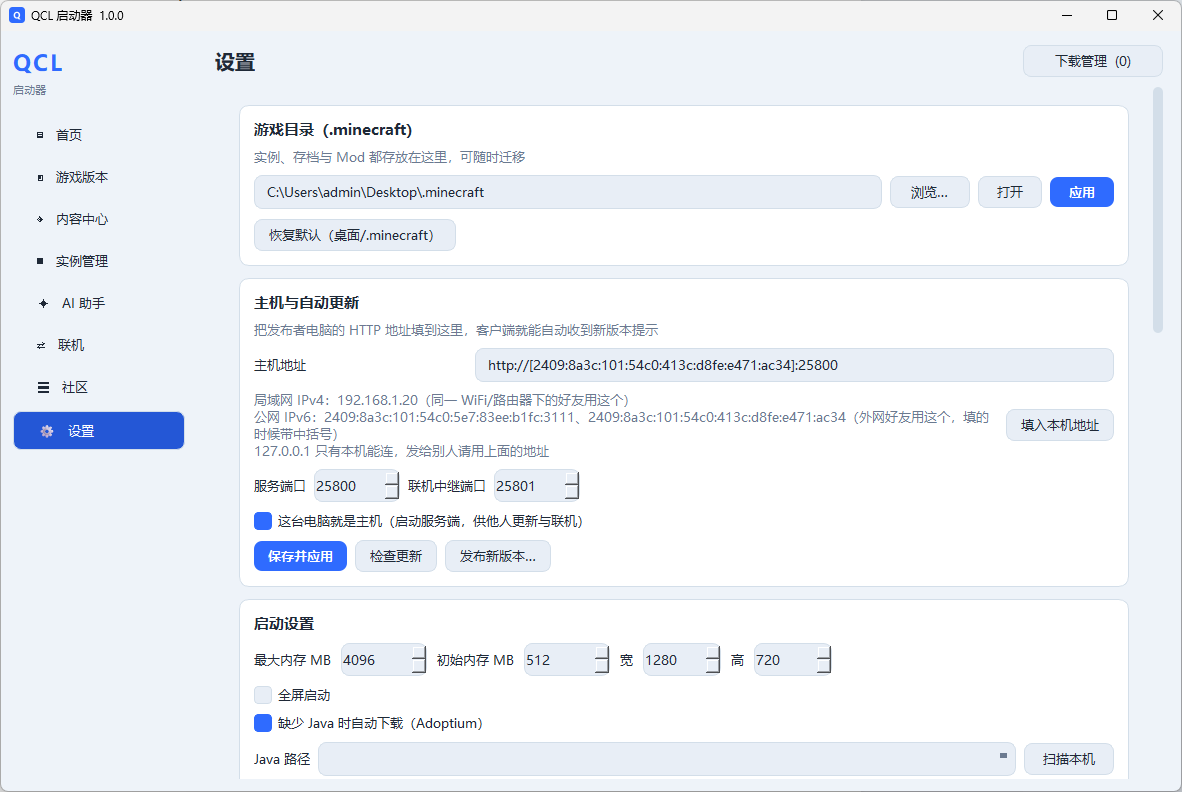Click the 下载管理 (0) button

1092,61
